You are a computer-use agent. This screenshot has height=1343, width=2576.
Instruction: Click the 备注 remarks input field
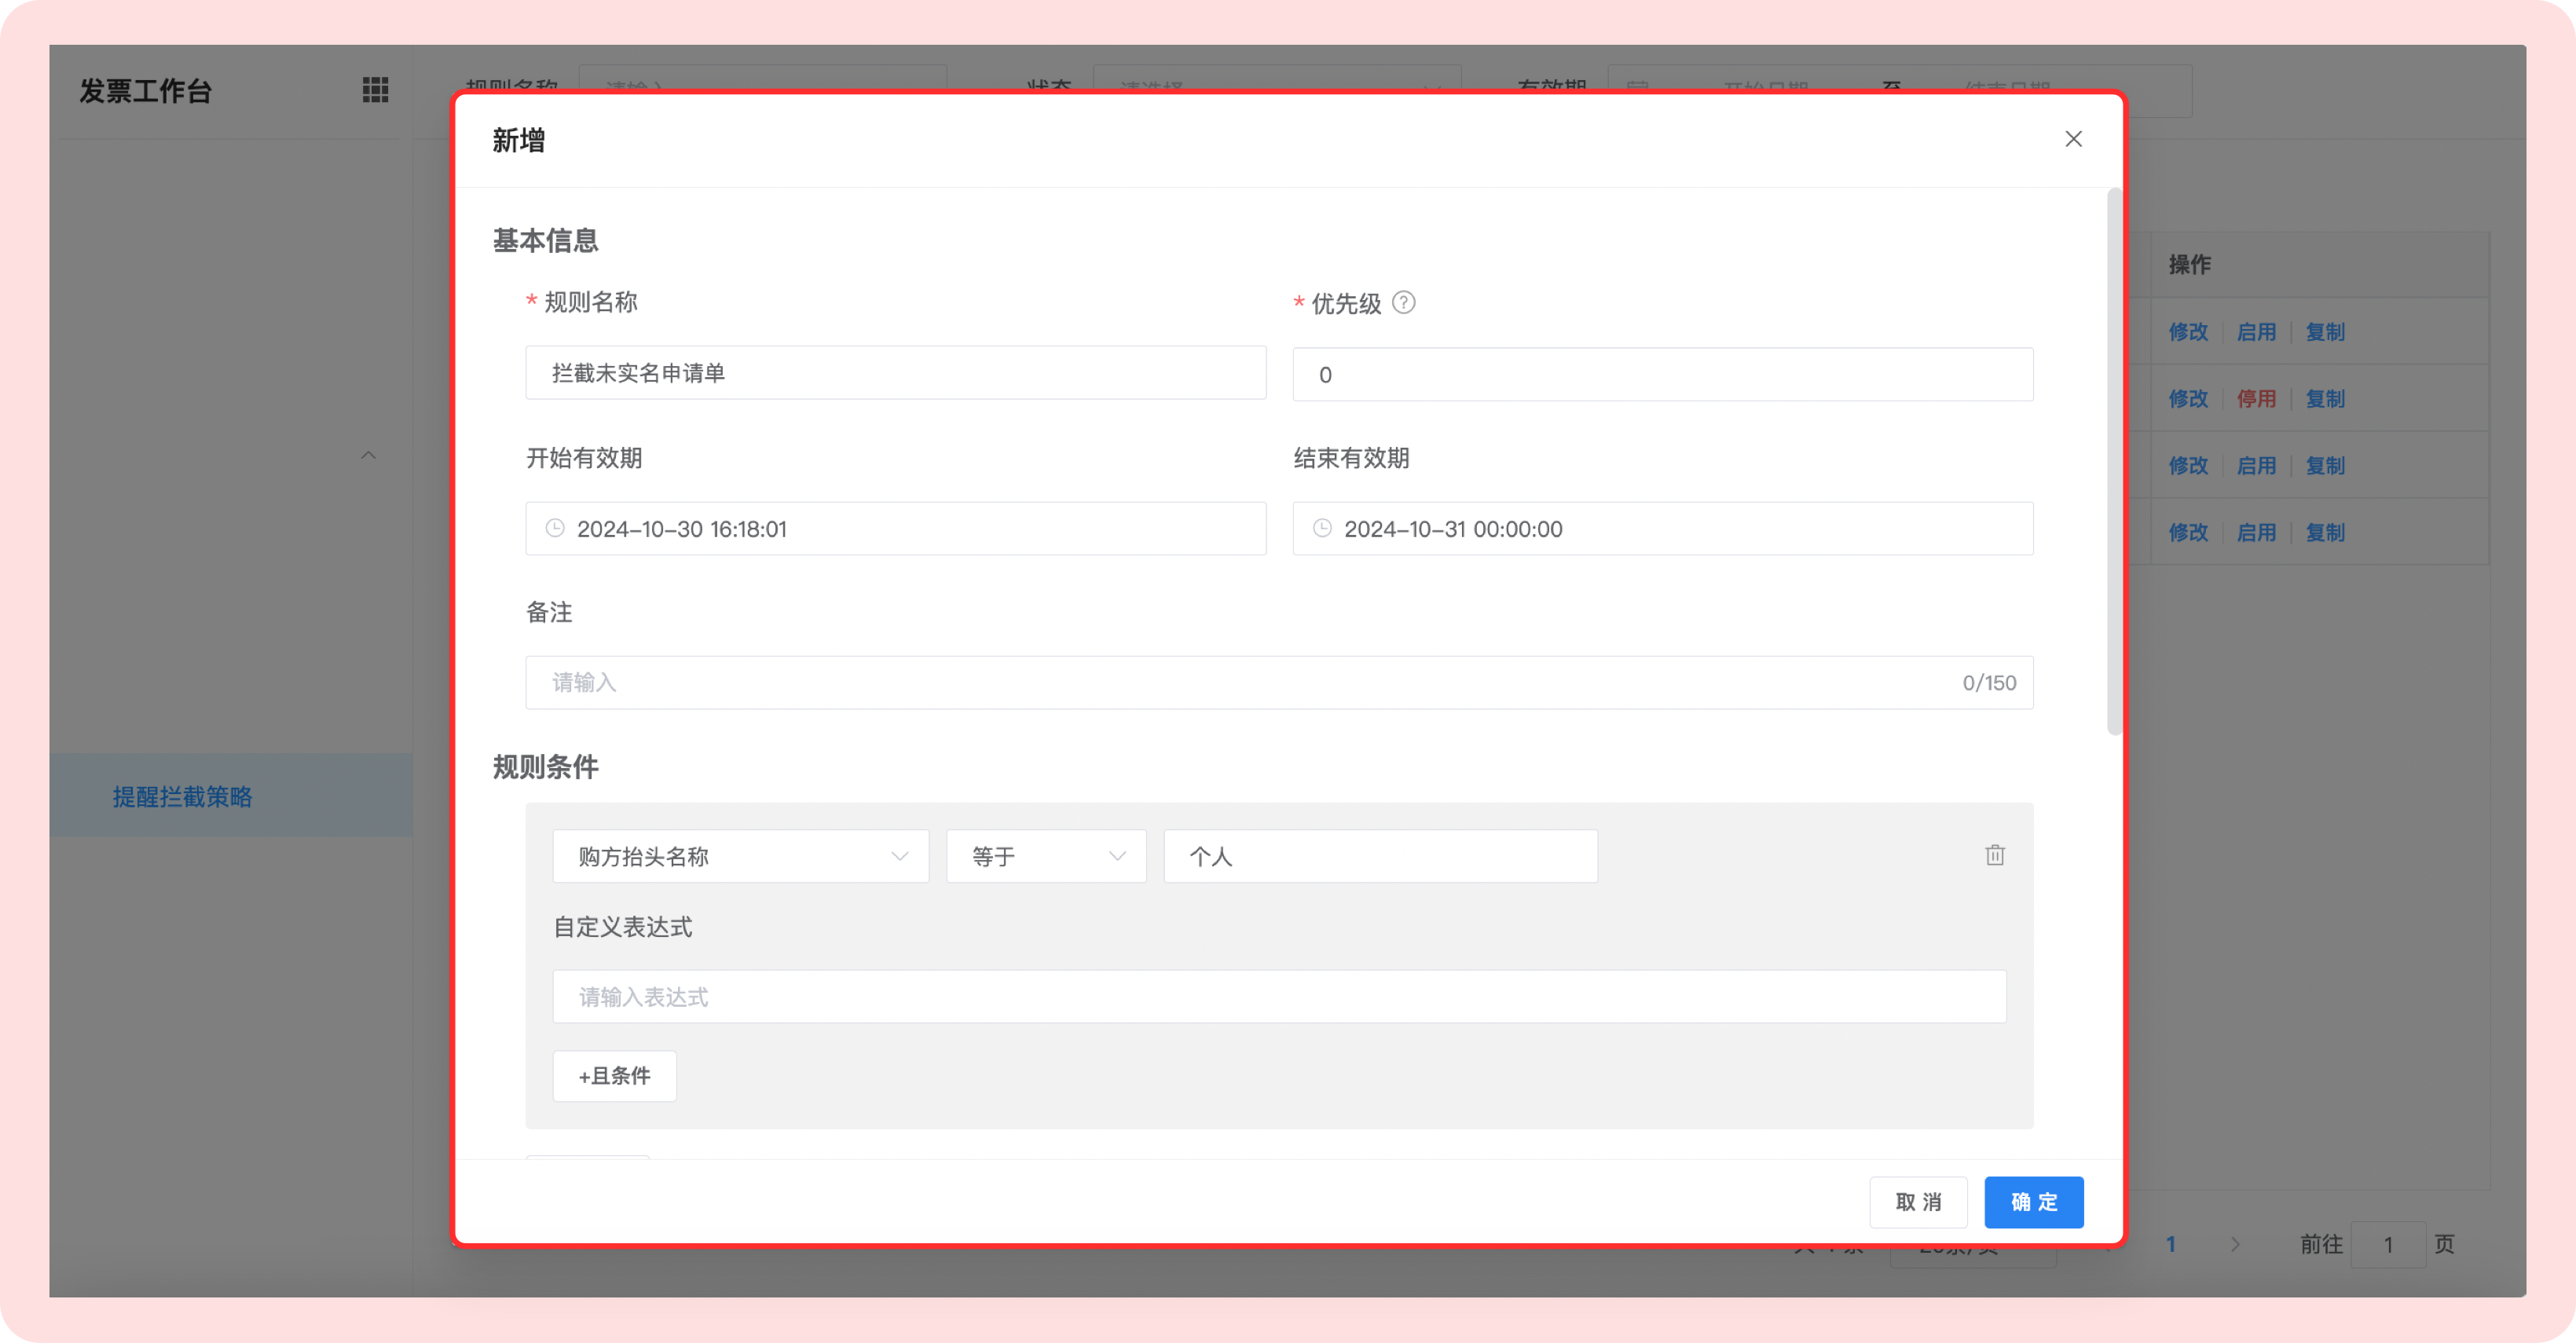(1279, 683)
